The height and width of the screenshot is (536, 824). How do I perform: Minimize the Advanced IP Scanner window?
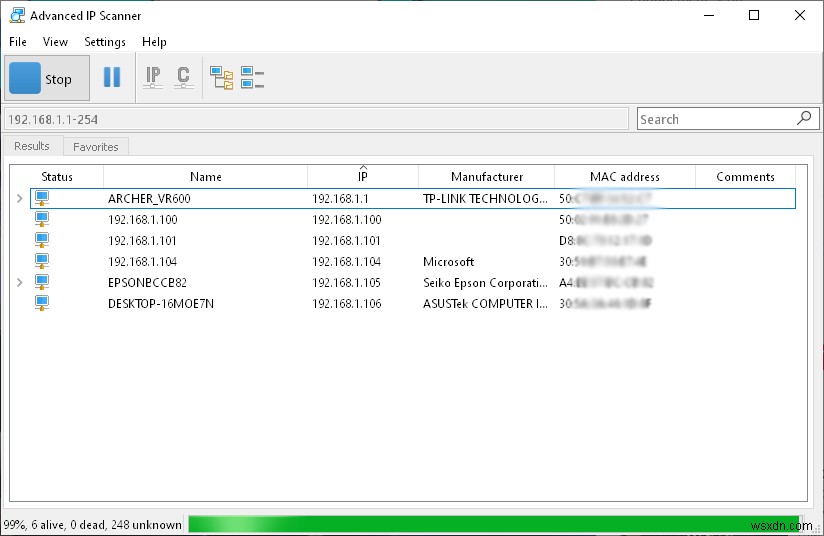pyautogui.click(x=709, y=15)
